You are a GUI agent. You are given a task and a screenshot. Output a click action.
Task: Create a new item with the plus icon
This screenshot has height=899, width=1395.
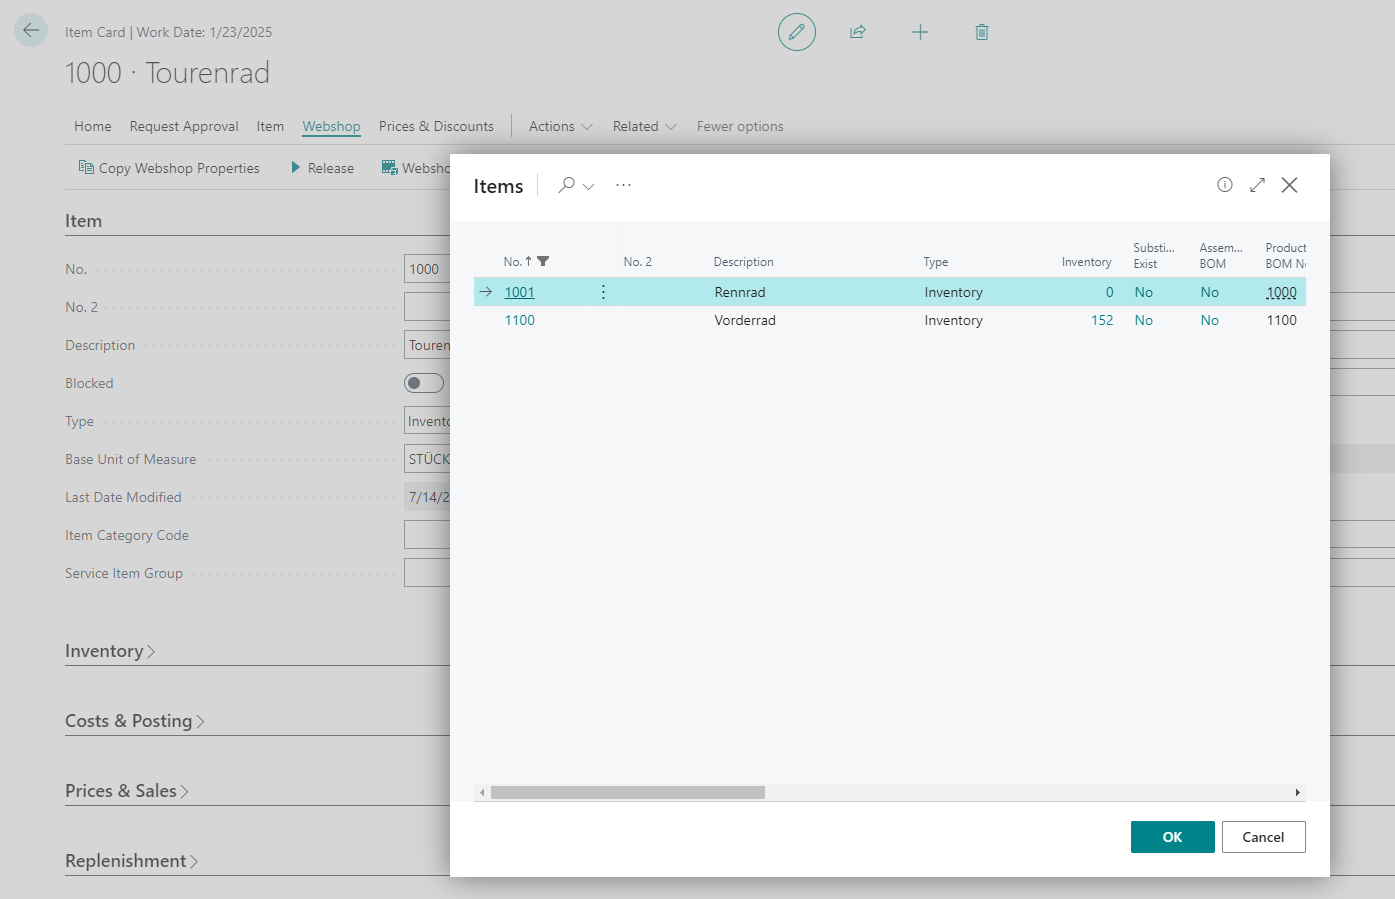point(920,32)
